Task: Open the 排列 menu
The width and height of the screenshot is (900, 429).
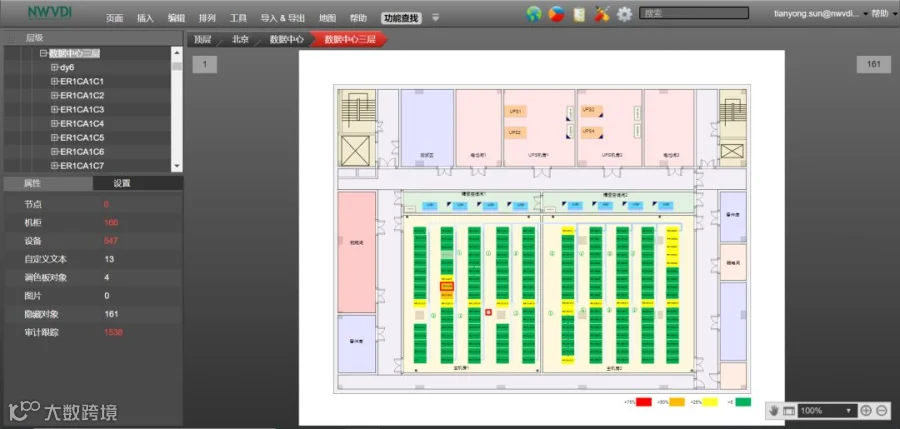Action: [x=207, y=18]
